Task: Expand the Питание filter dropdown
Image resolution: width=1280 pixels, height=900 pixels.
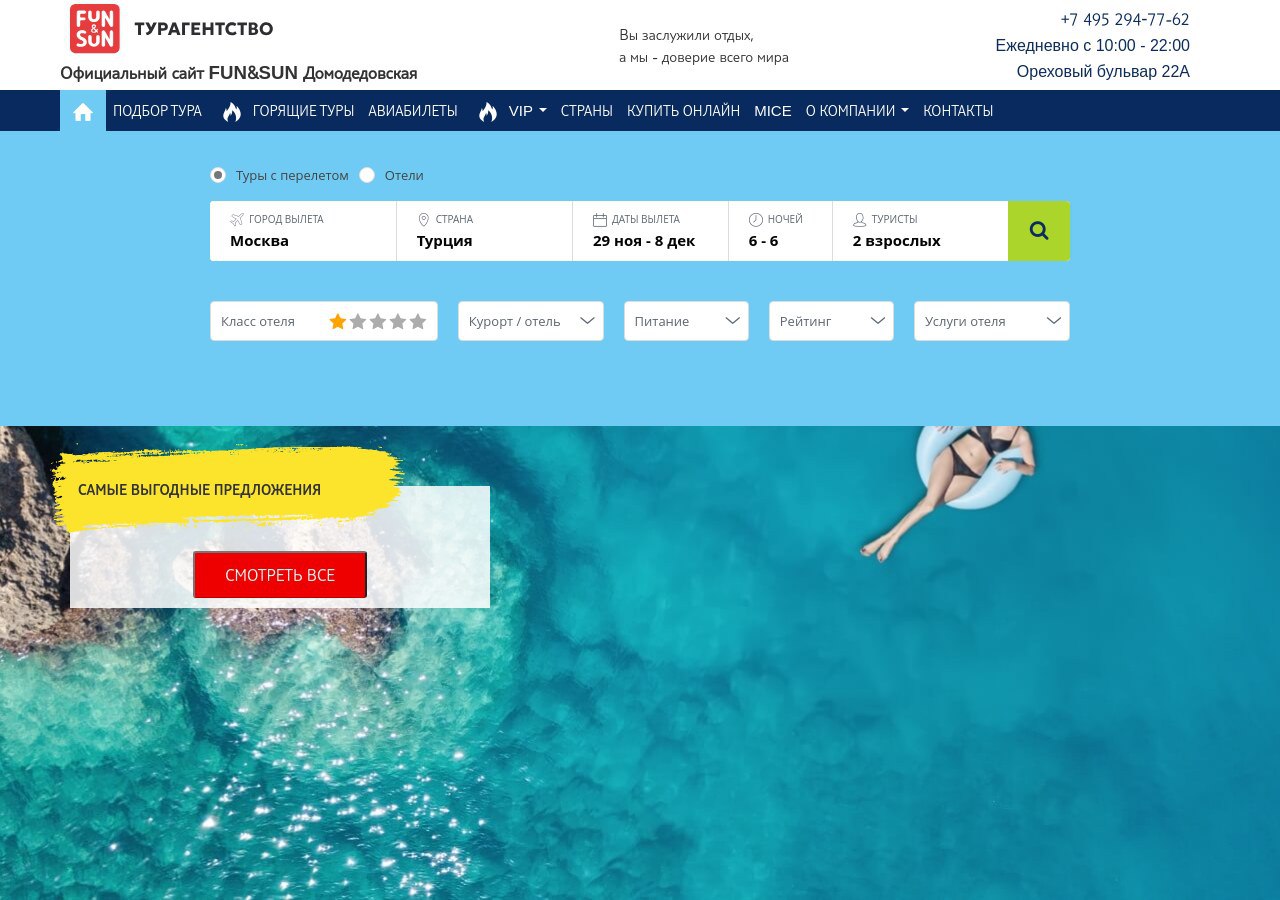Action: pos(685,321)
